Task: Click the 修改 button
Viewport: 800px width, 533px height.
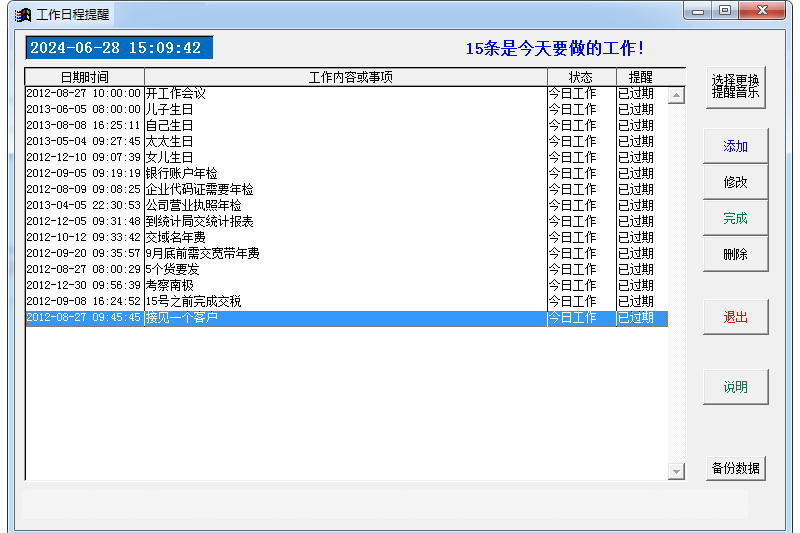Action: pyautogui.click(x=735, y=182)
